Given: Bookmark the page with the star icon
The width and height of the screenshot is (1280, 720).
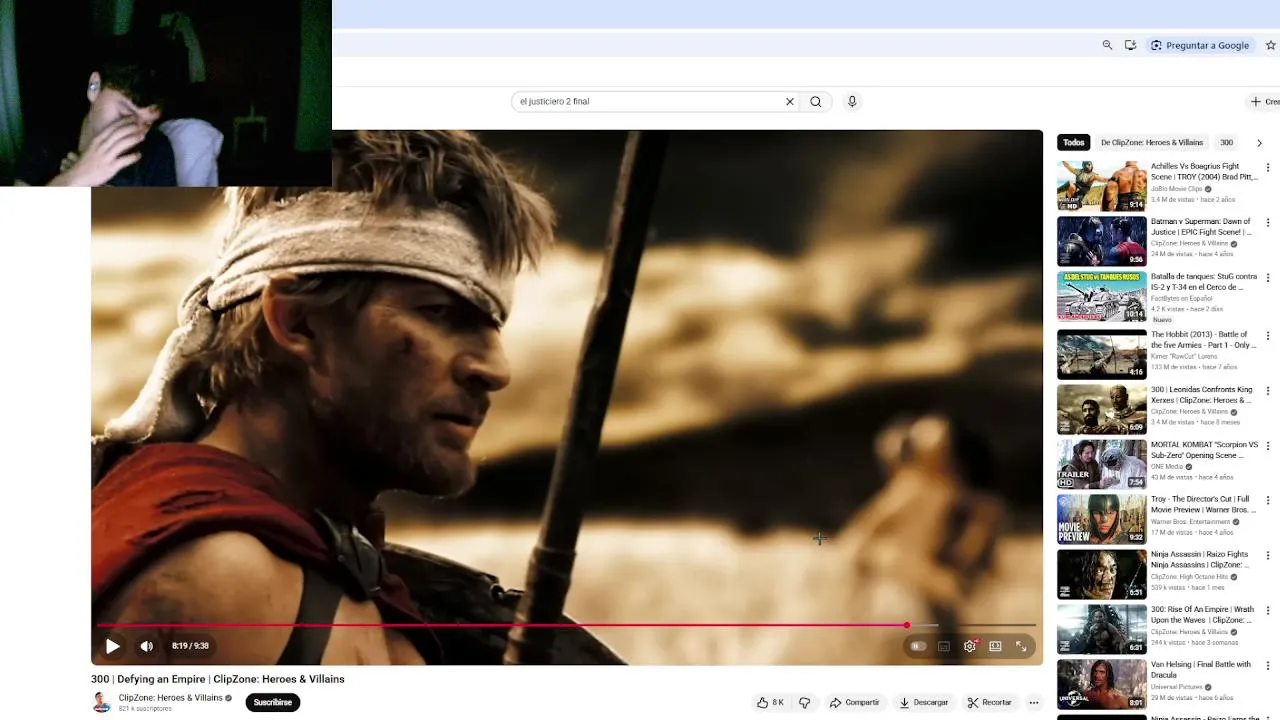Looking at the screenshot, I should pyautogui.click(x=1271, y=45).
